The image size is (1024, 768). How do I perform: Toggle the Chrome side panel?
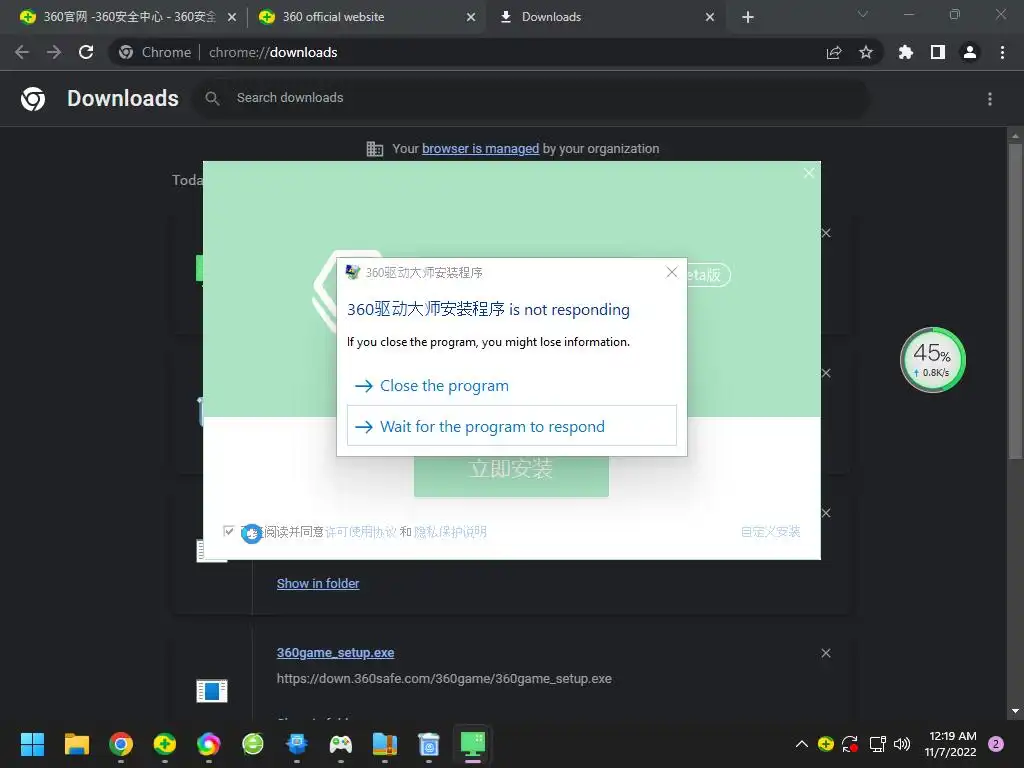pos(938,52)
